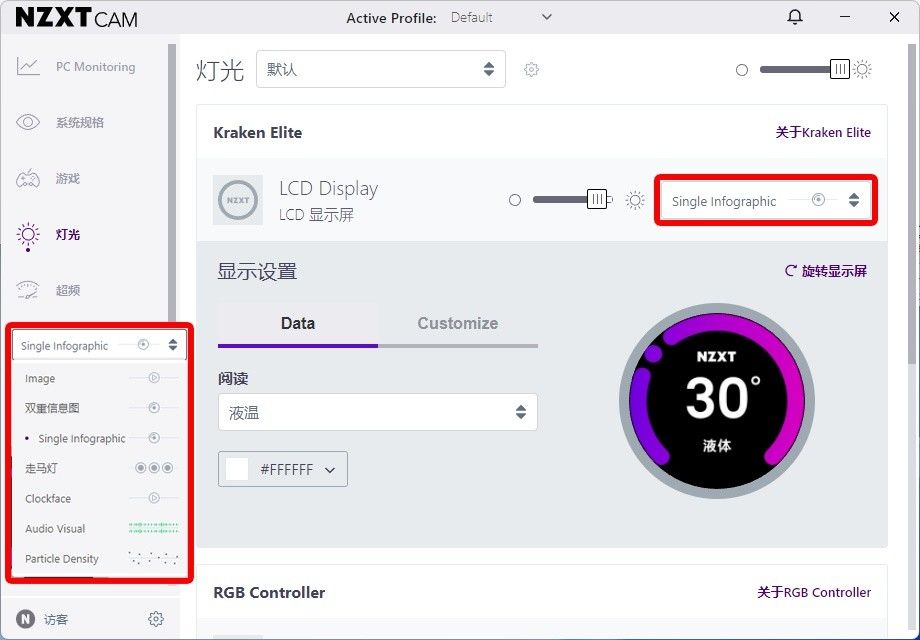Go to 游戏 section
920x640 pixels.
(x=67, y=178)
